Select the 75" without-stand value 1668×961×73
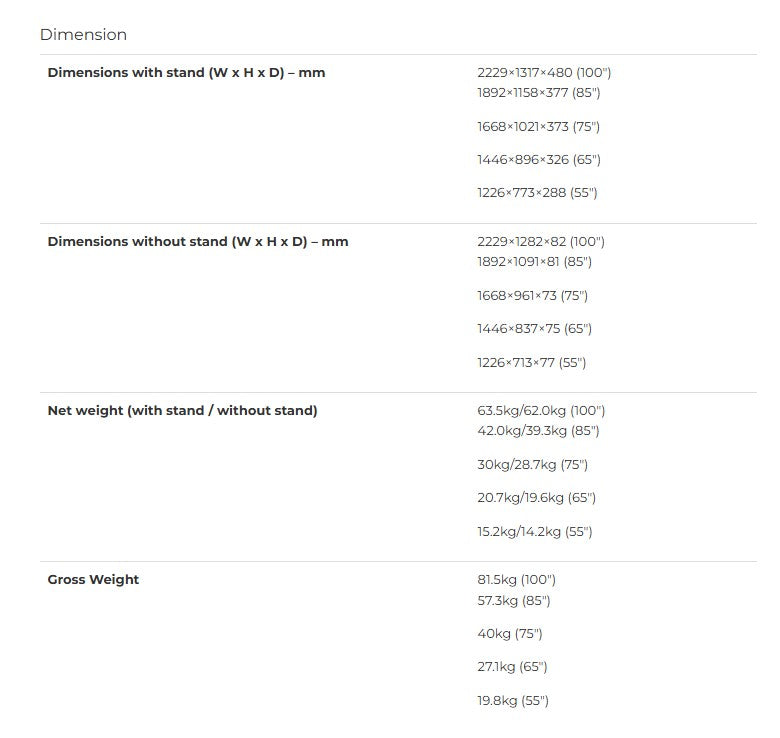 pyautogui.click(x=532, y=296)
